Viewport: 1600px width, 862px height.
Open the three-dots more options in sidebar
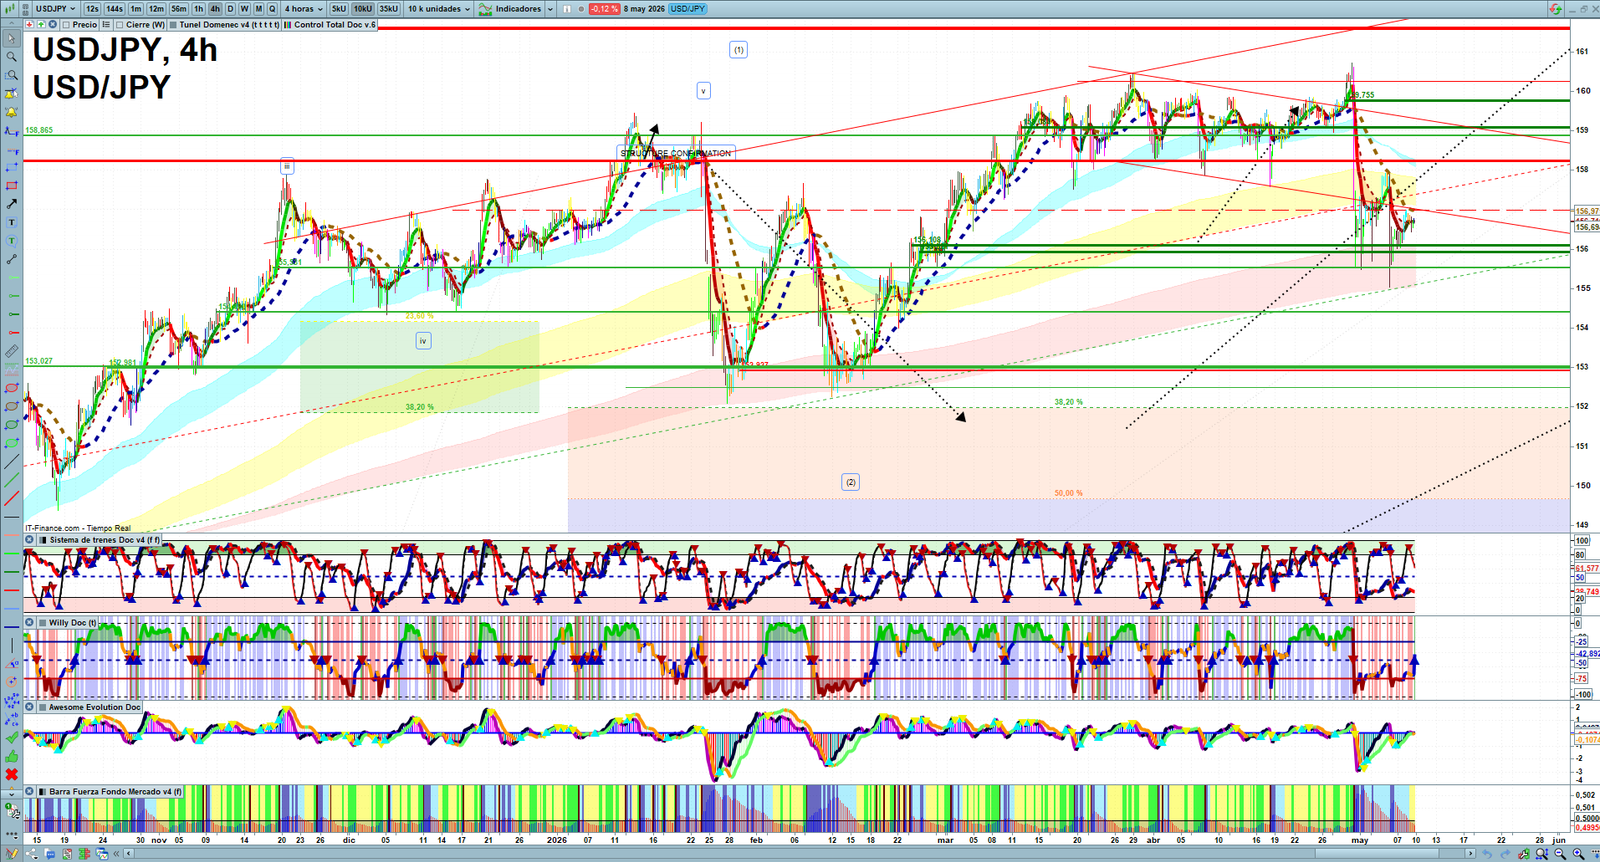click(x=12, y=835)
